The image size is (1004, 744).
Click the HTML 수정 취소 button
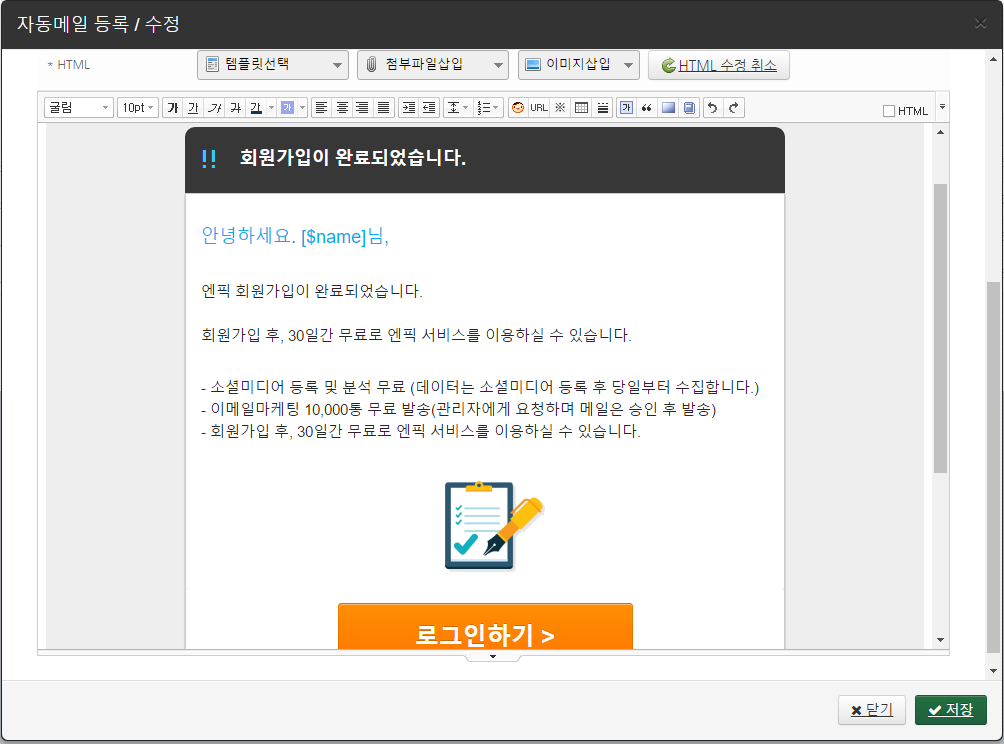coord(719,65)
